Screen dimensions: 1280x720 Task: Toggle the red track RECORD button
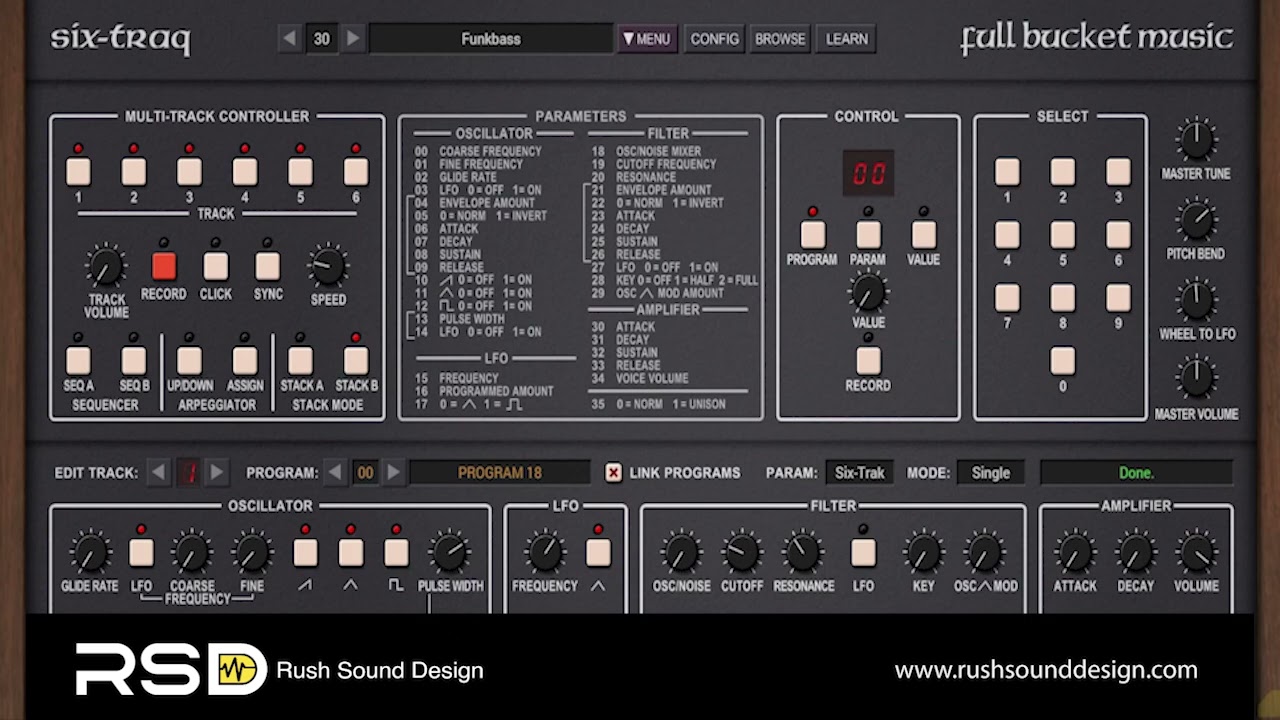point(164,265)
